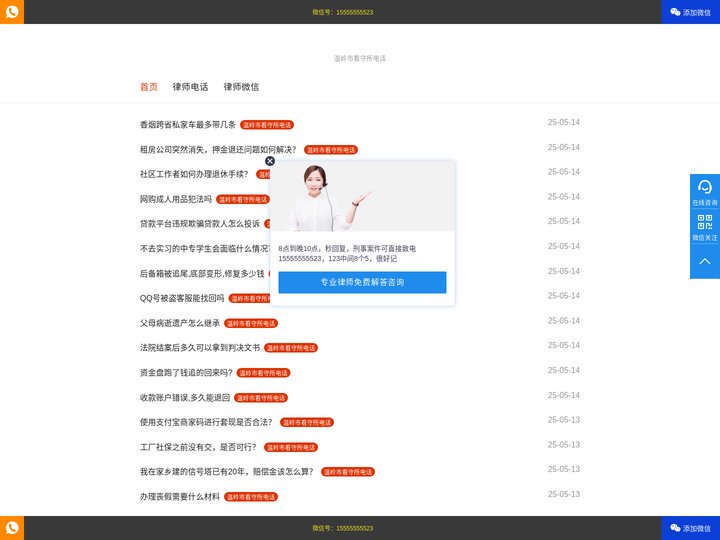Screen dimensions: 720x540
Task: Select the 律师电话 navigation tab
Action: pyautogui.click(x=191, y=87)
